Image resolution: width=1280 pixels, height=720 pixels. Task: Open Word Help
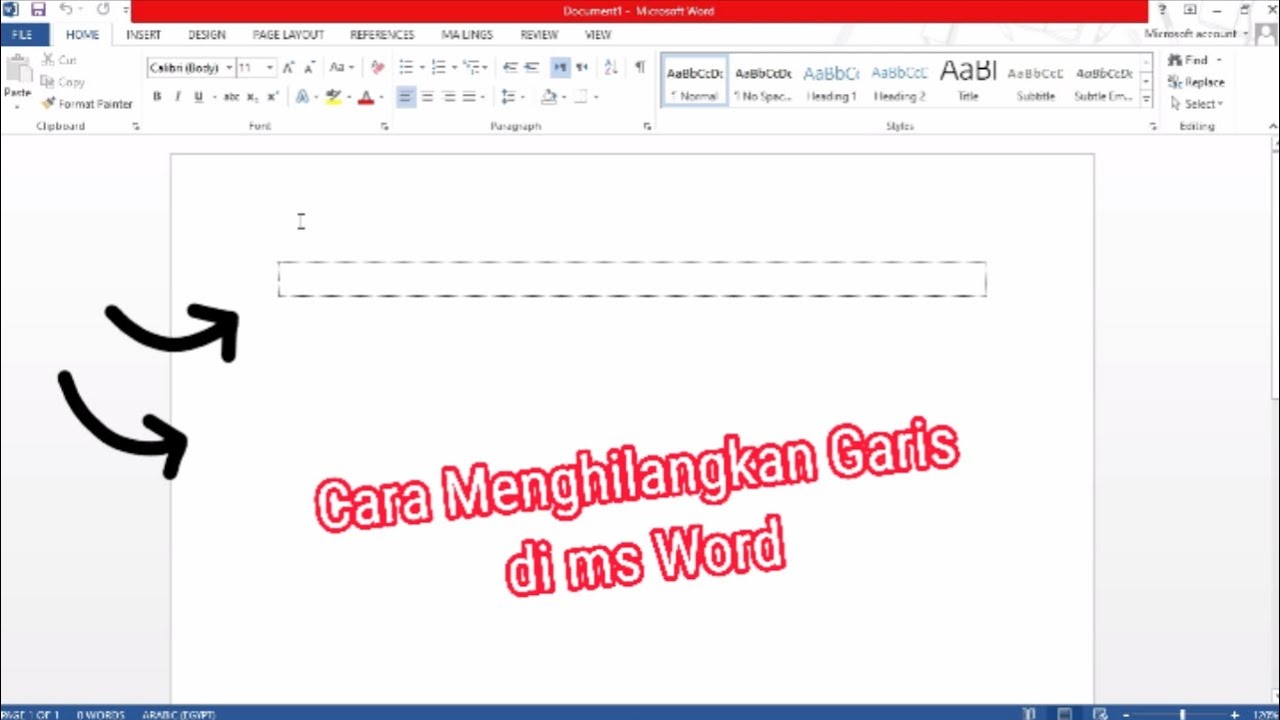(1162, 10)
